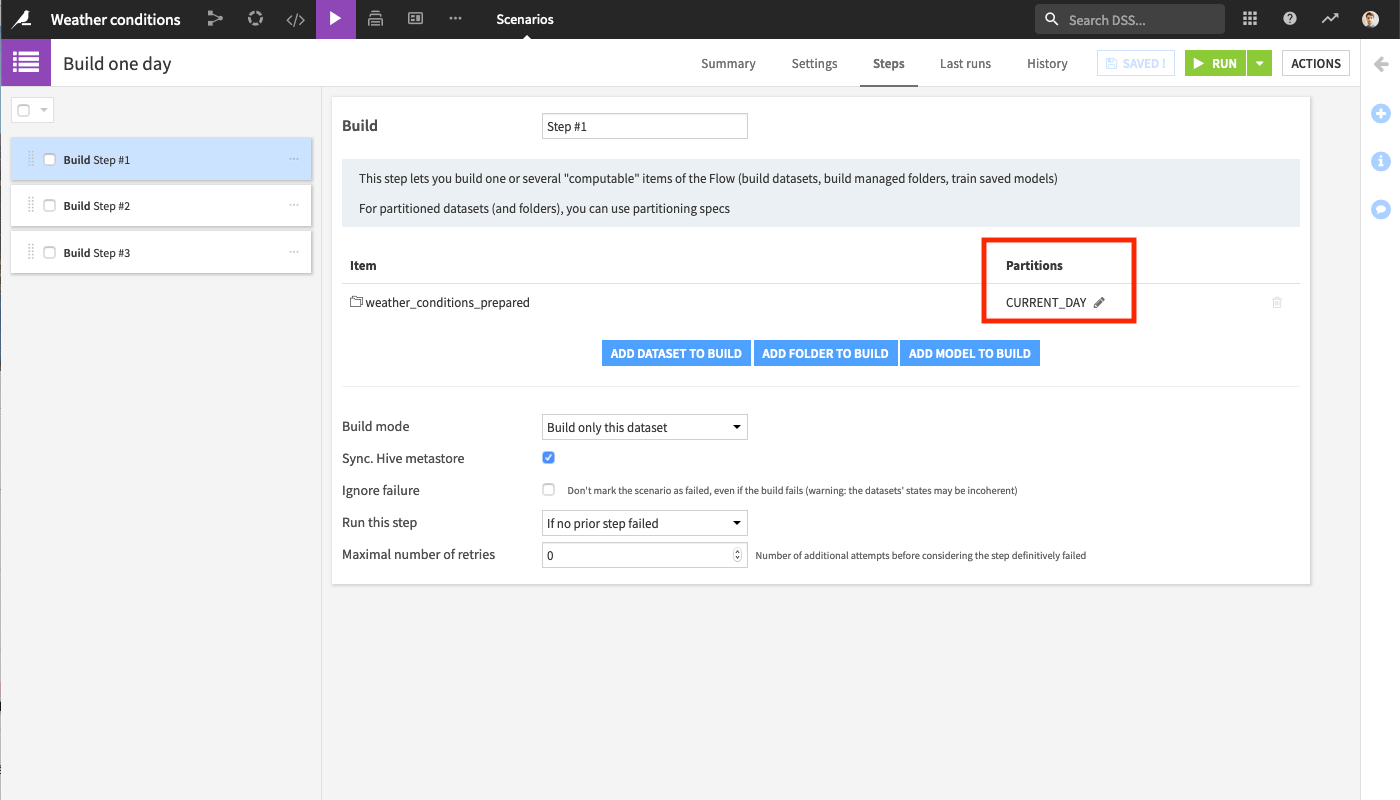Open the Build mode dropdown

644,427
